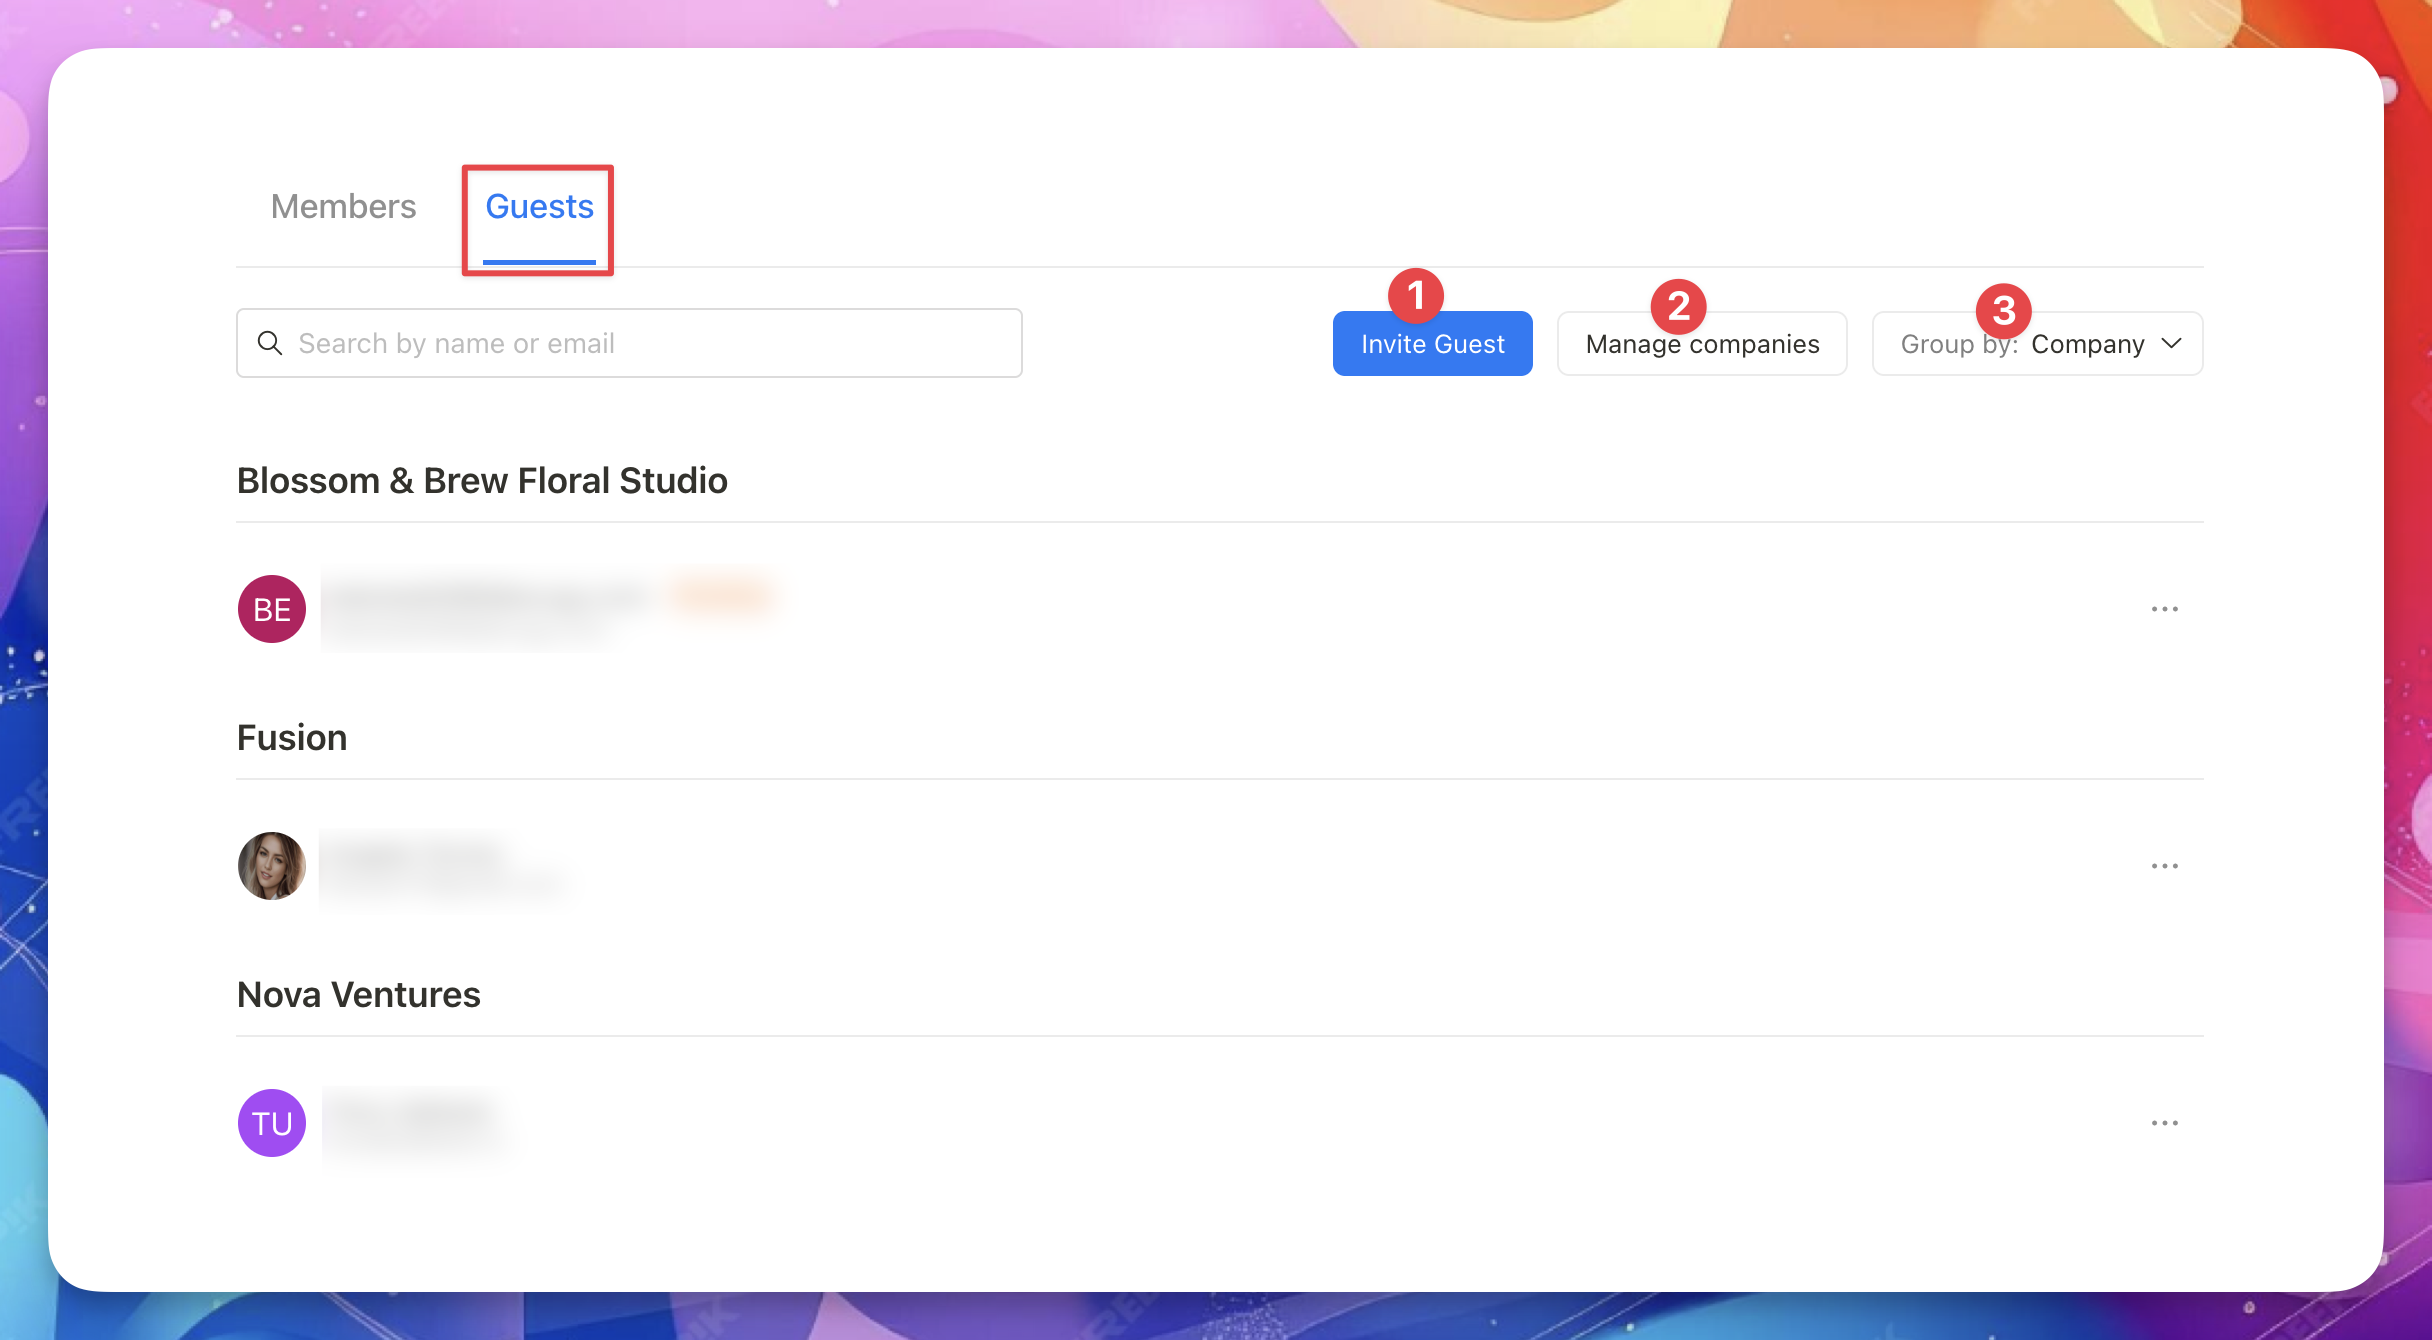The height and width of the screenshot is (1340, 2432).
Task: Switch to the Members tab
Action: (x=343, y=207)
